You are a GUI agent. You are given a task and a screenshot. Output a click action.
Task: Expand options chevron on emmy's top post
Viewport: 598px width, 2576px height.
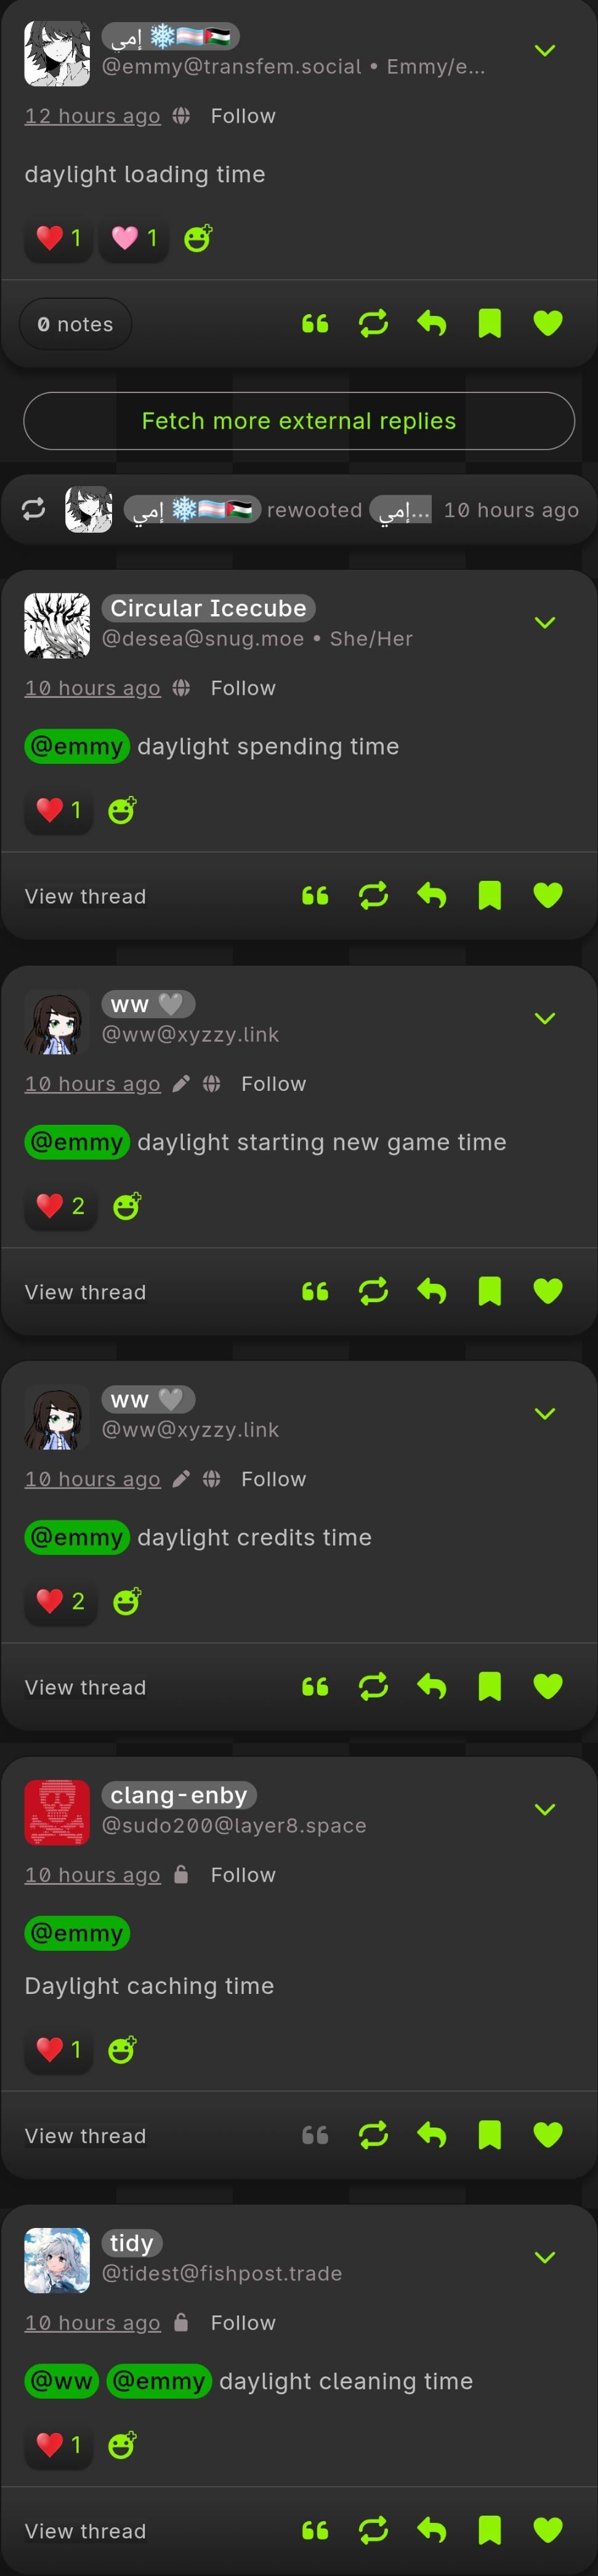(545, 50)
